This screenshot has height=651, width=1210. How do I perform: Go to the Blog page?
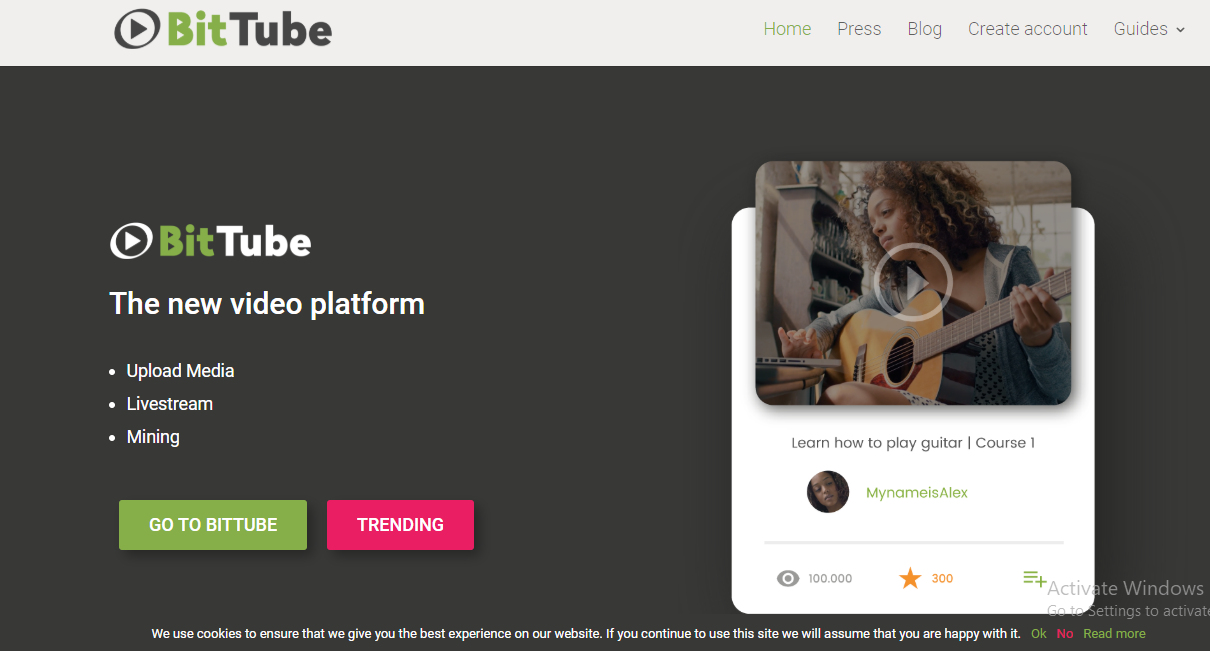click(x=924, y=29)
